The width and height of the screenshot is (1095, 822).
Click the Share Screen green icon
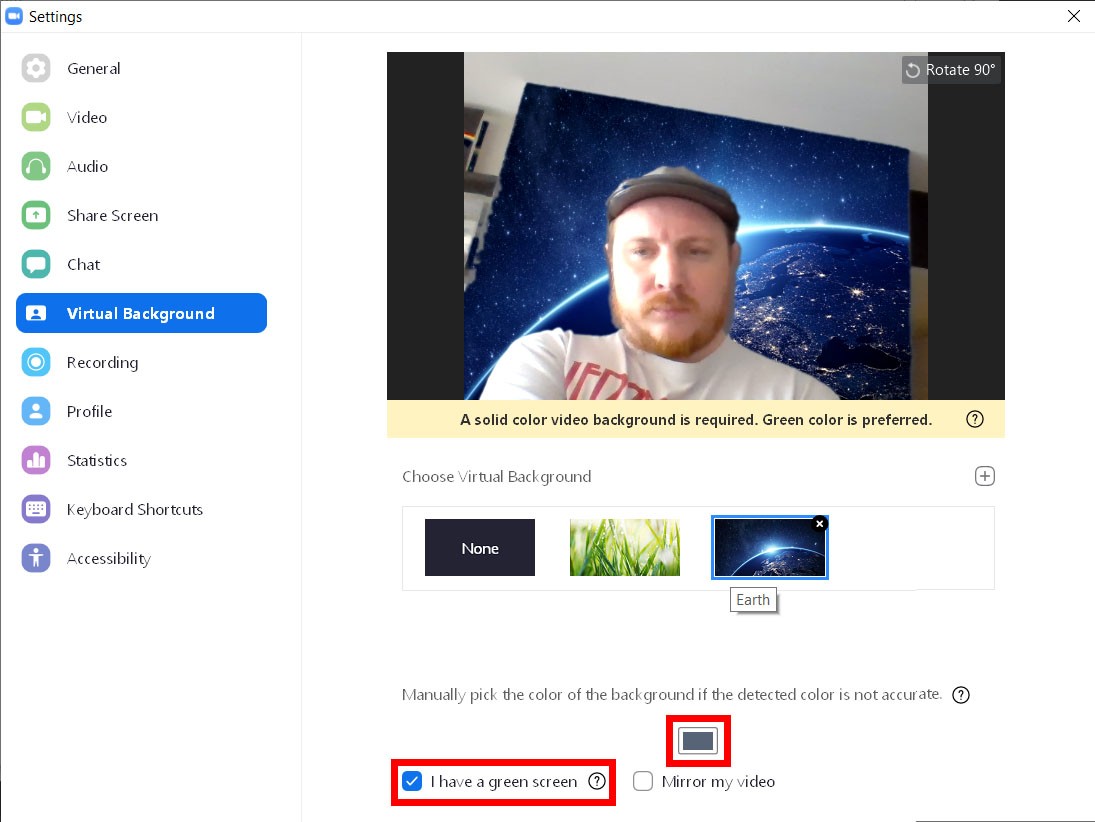tap(36, 215)
